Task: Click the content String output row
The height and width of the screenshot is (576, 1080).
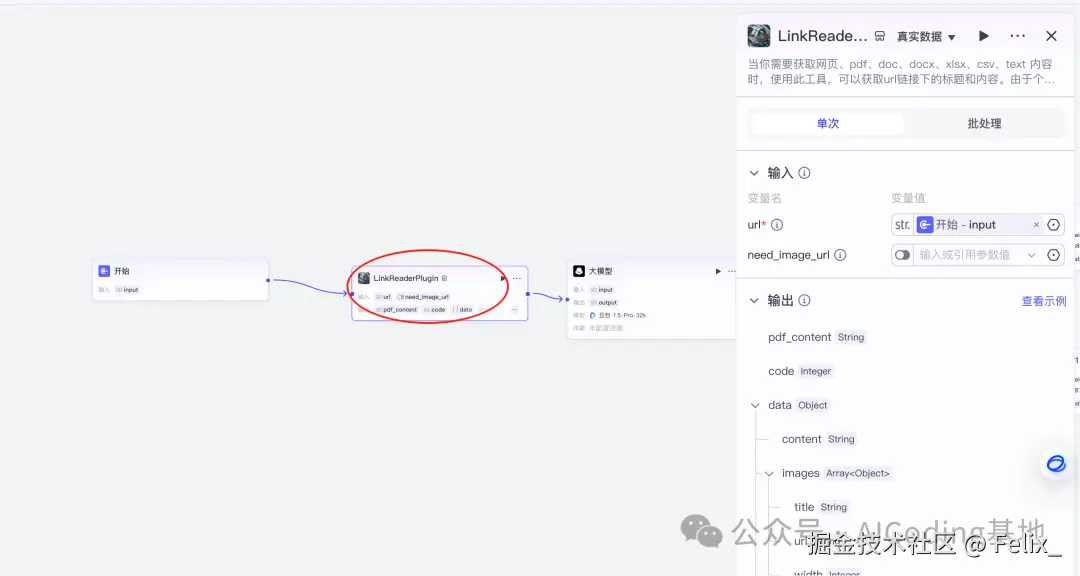Action: click(x=819, y=439)
